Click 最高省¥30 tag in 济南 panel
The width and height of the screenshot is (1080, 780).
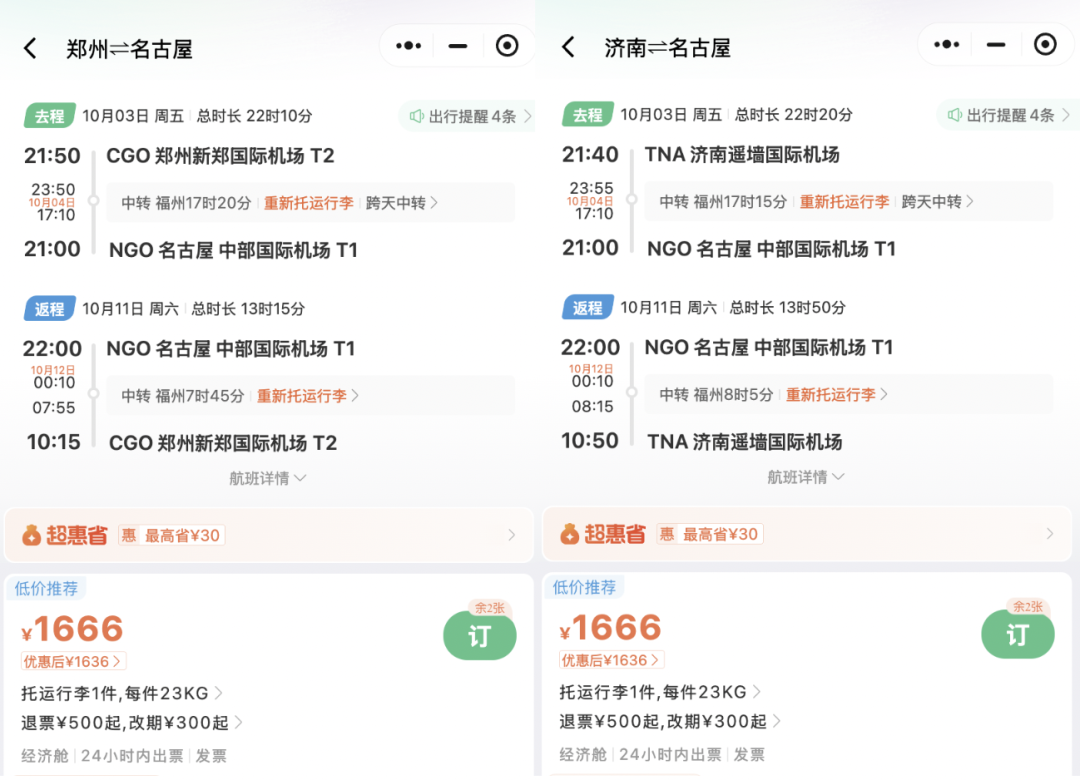(x=711, y=534)
